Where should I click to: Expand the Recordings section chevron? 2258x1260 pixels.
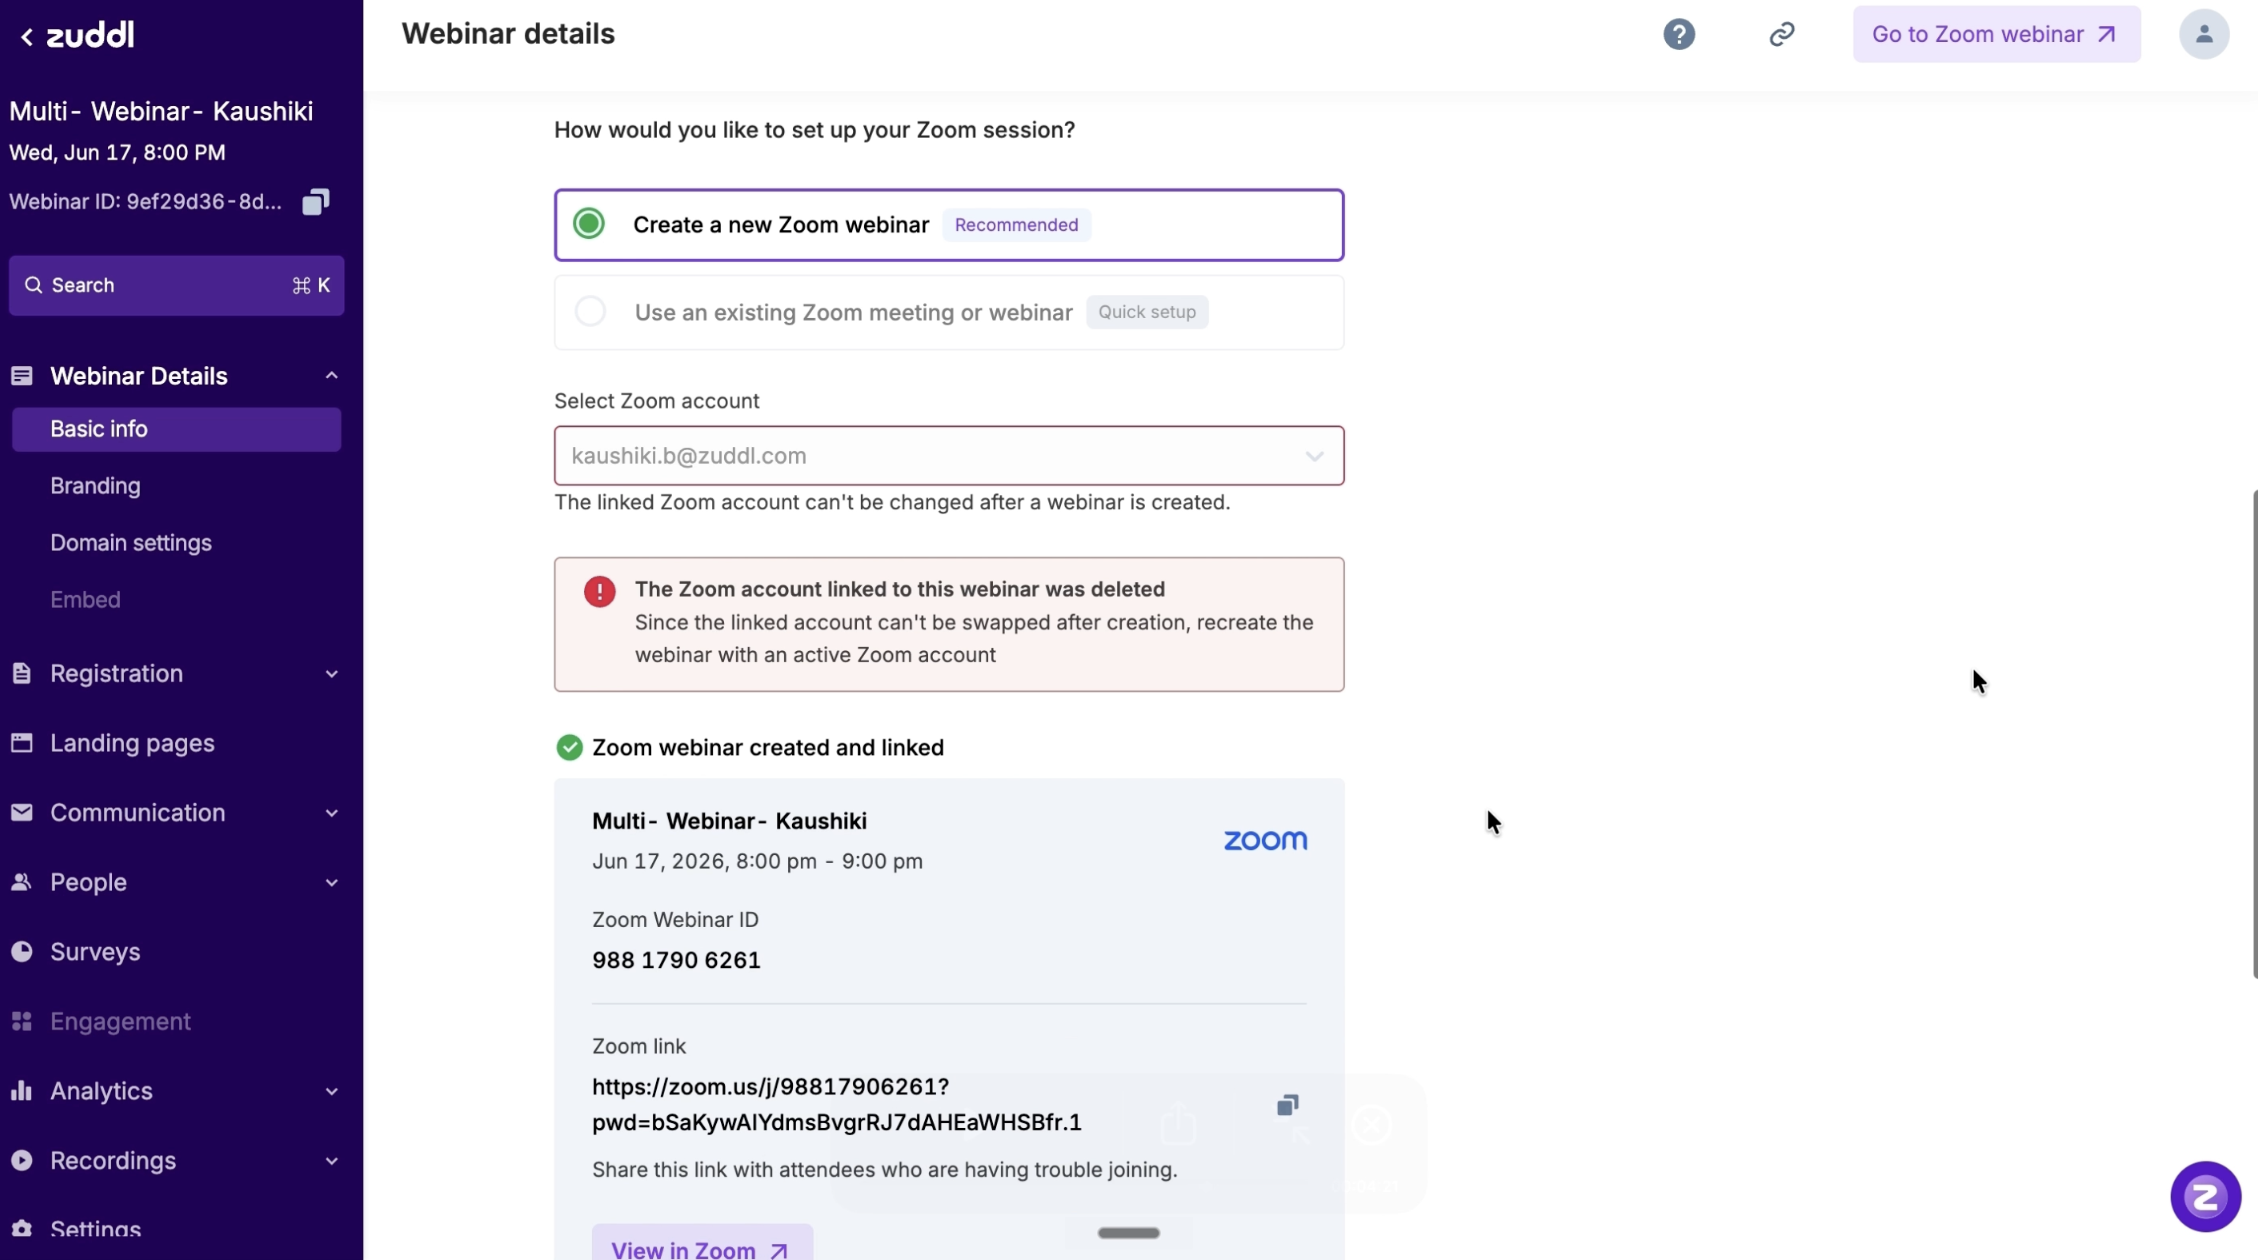[331, 1161]
